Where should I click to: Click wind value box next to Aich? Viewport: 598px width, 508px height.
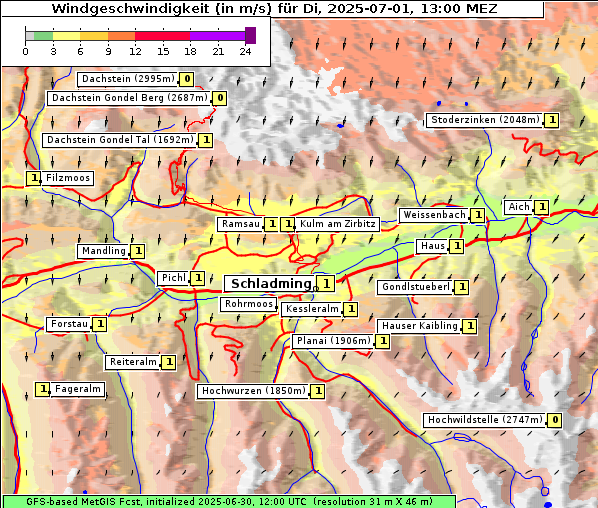tap(541, 207)
